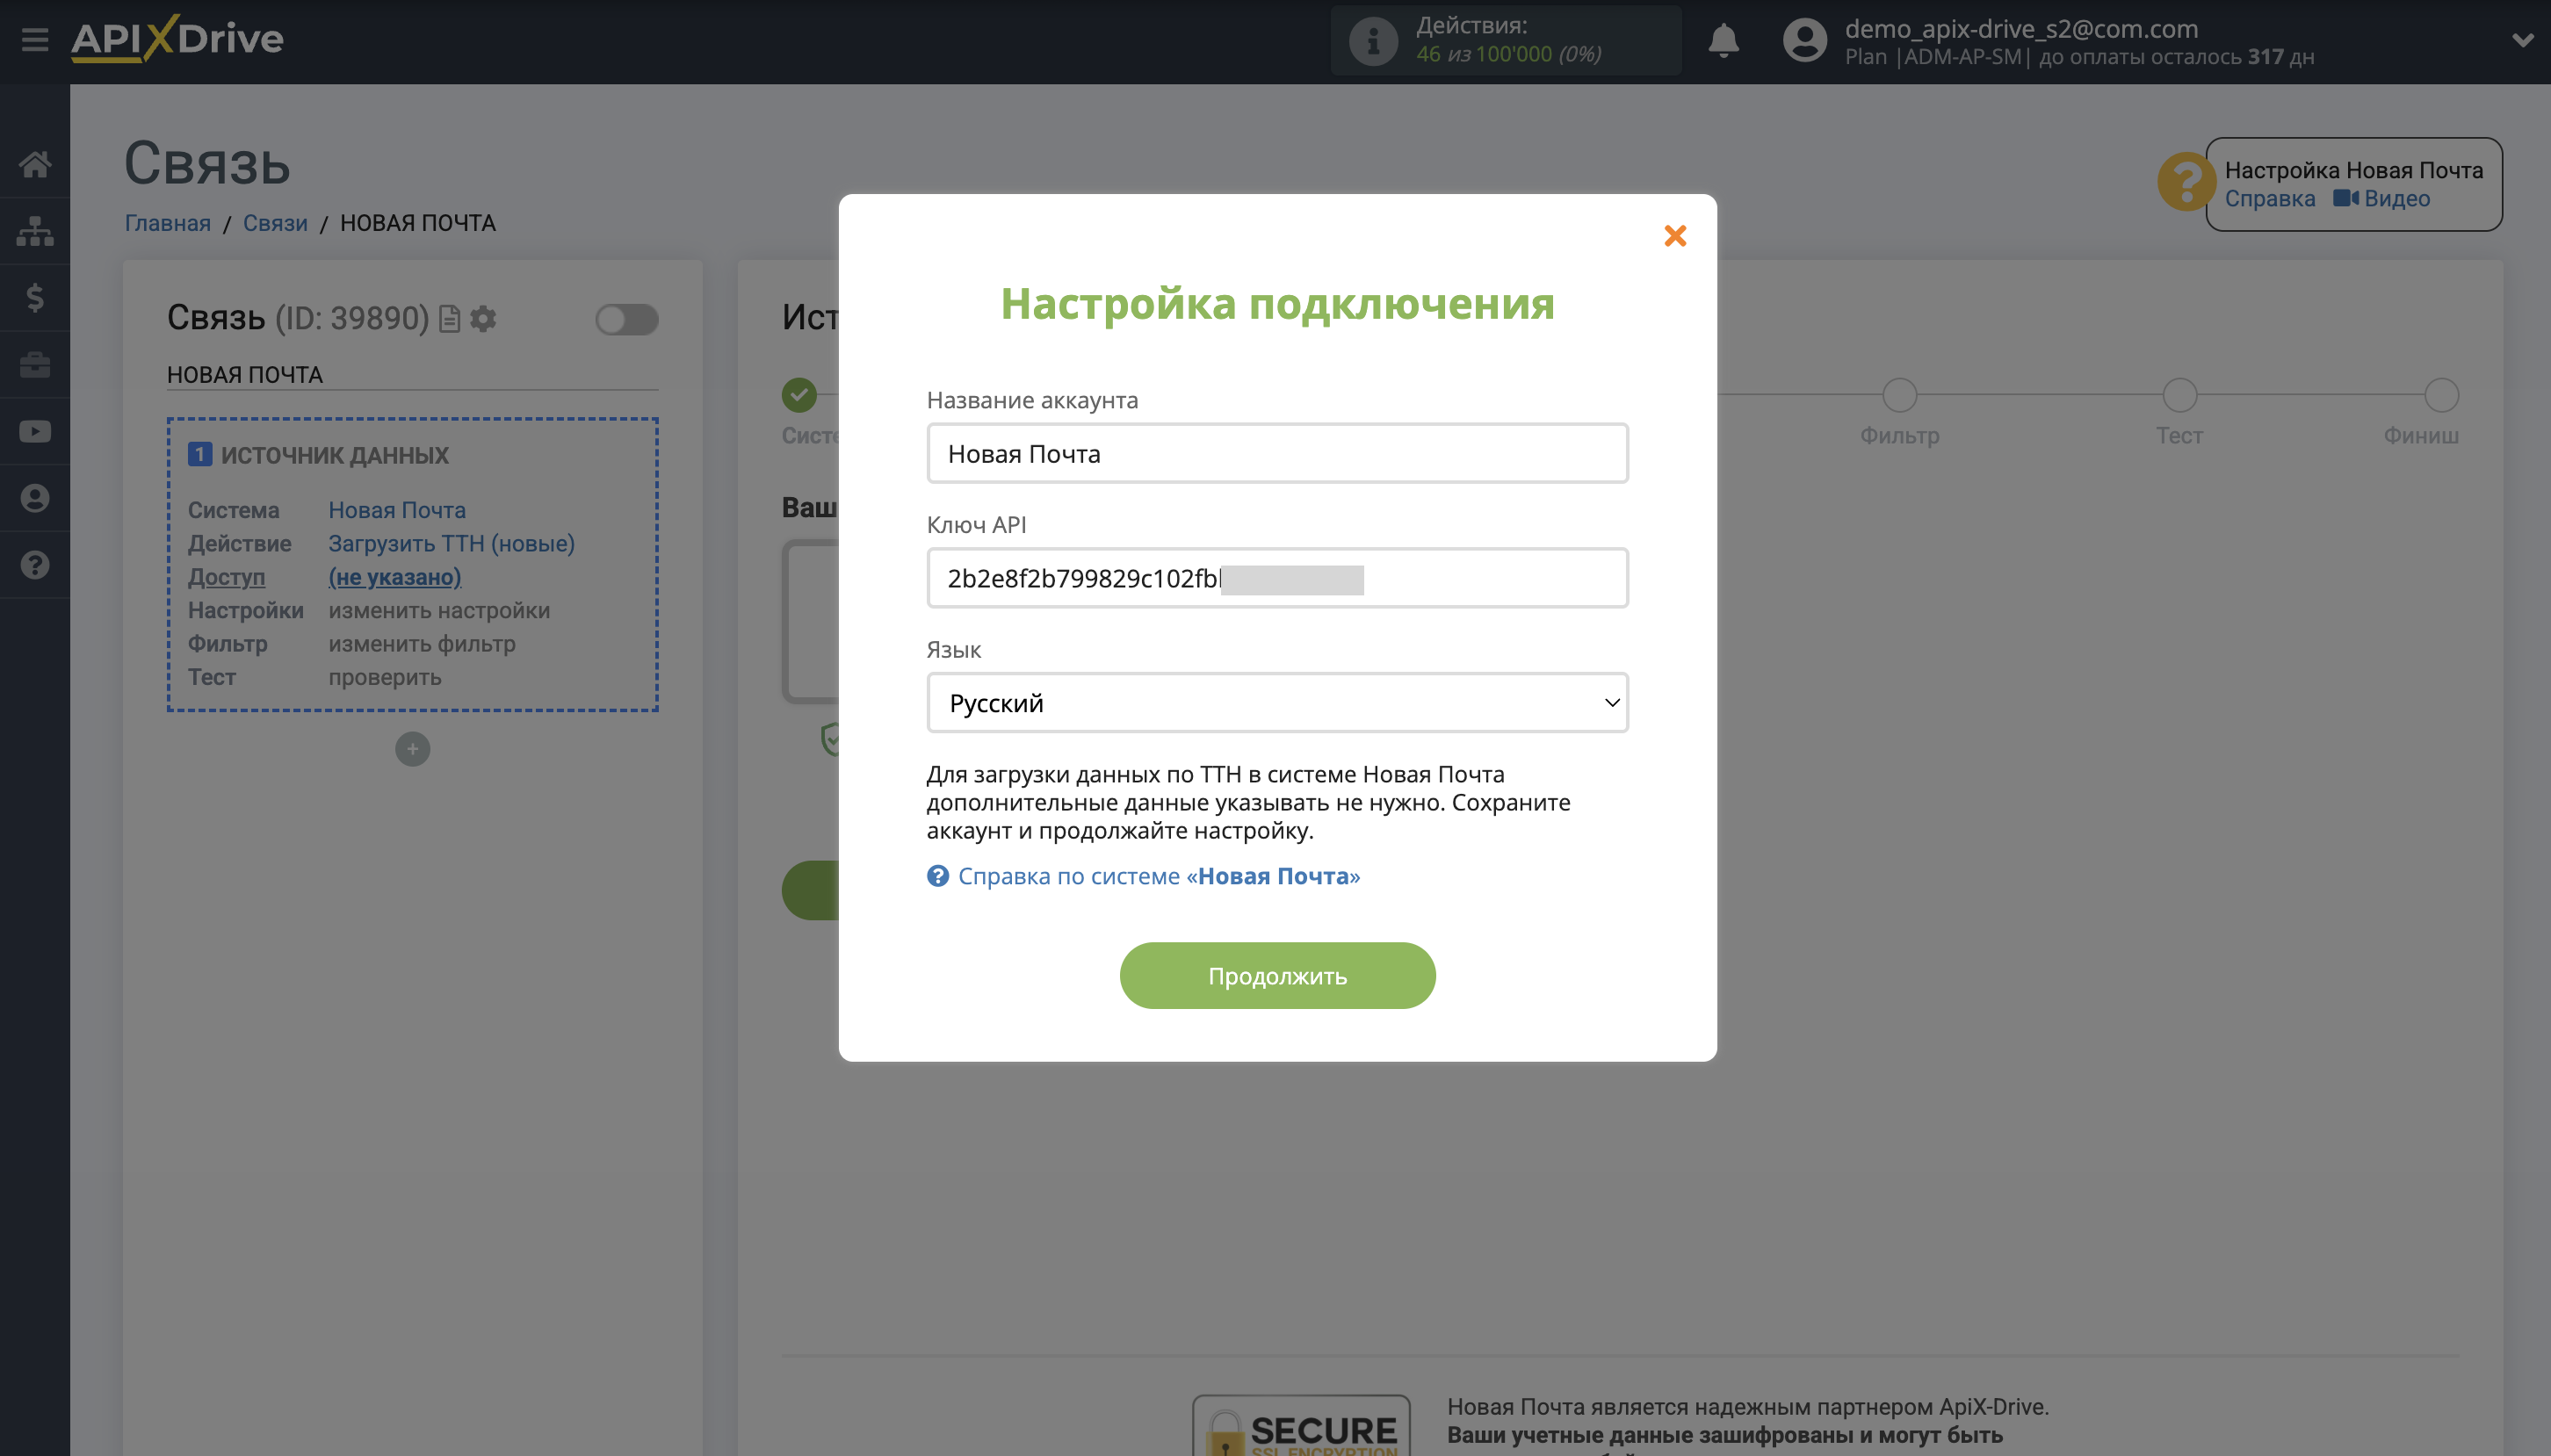This screenshot has width=2551, height=1456.
Task: Click the Продолжить button
Action: (1277, 975)
